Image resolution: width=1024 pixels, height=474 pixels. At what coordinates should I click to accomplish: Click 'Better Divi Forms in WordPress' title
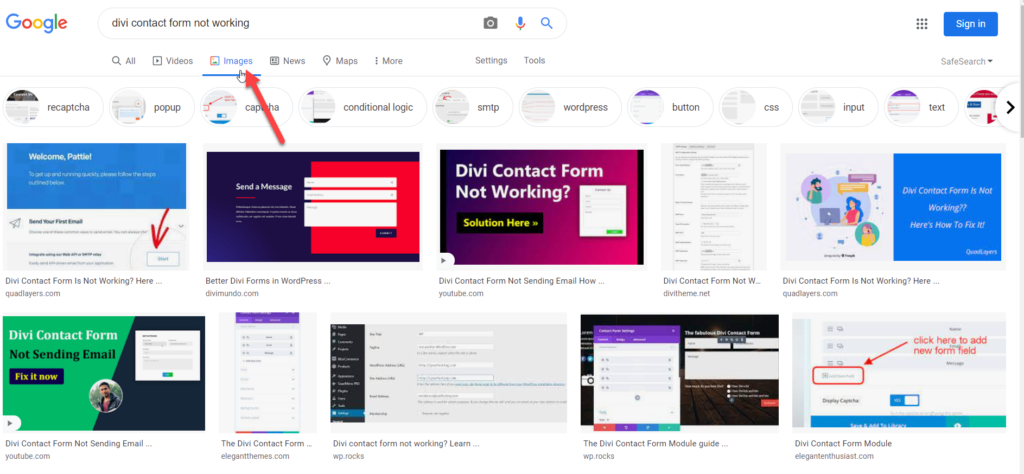pos(268,281)
